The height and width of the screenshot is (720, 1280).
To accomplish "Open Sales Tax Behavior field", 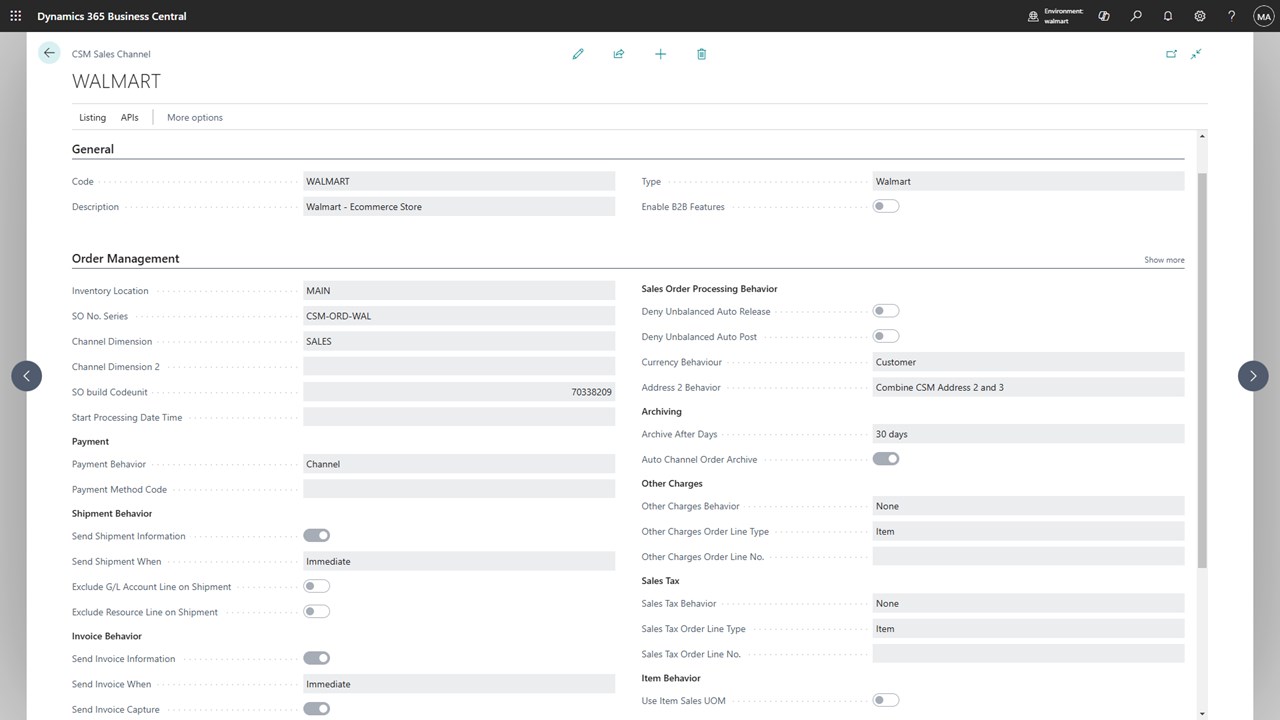I will click(1028, 603).
